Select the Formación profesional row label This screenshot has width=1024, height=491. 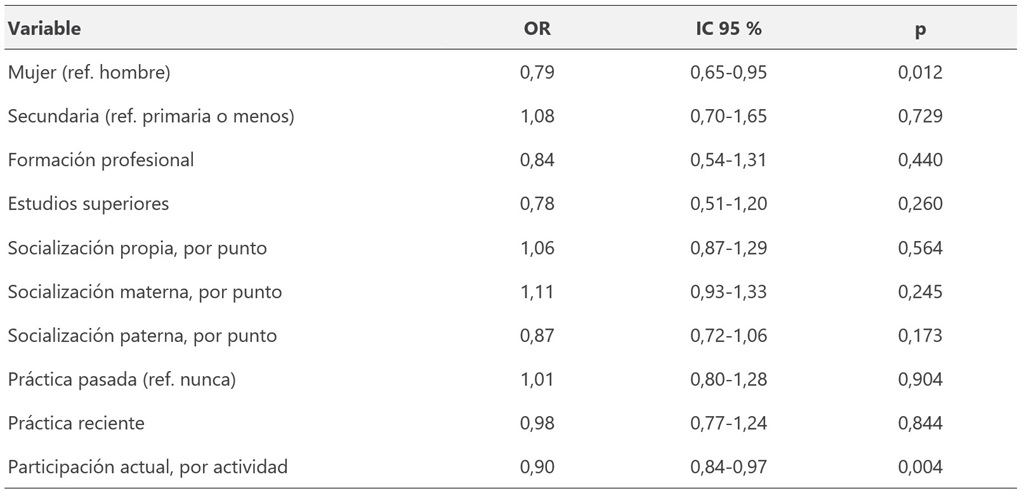point(101,160)
